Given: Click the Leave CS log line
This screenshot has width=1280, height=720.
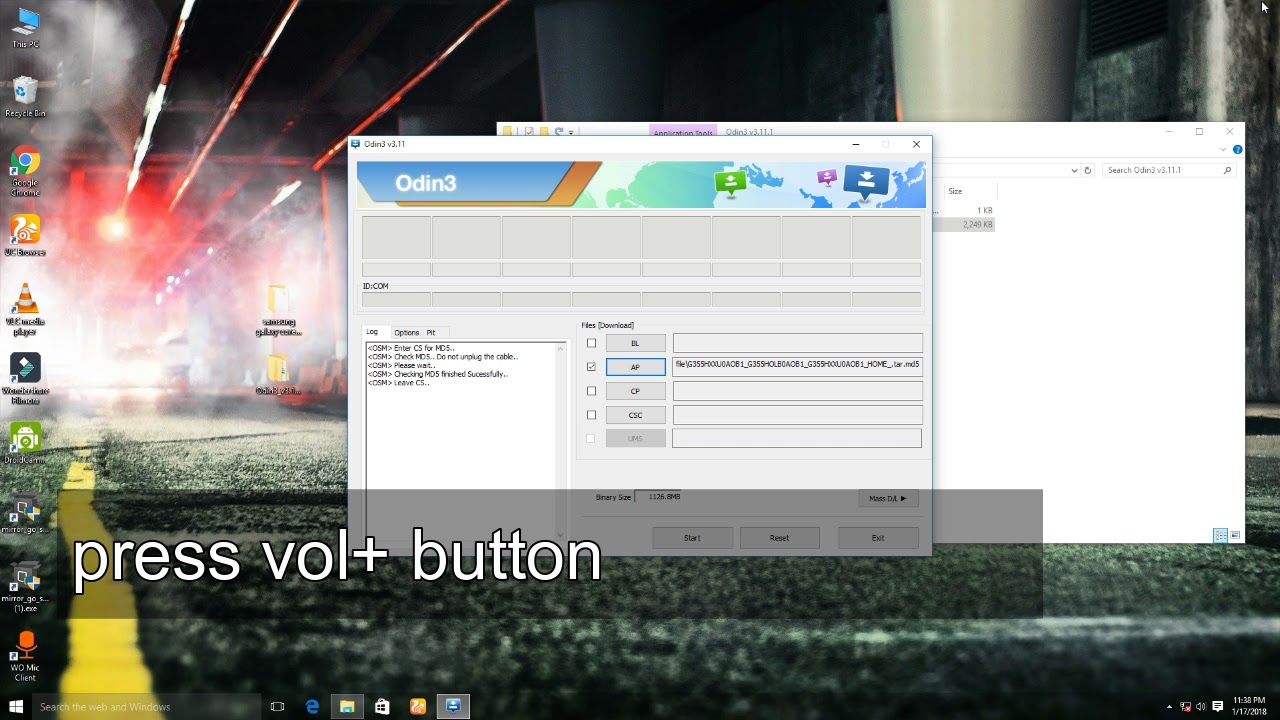Looking at the screenshot, I should coord(398,383).
